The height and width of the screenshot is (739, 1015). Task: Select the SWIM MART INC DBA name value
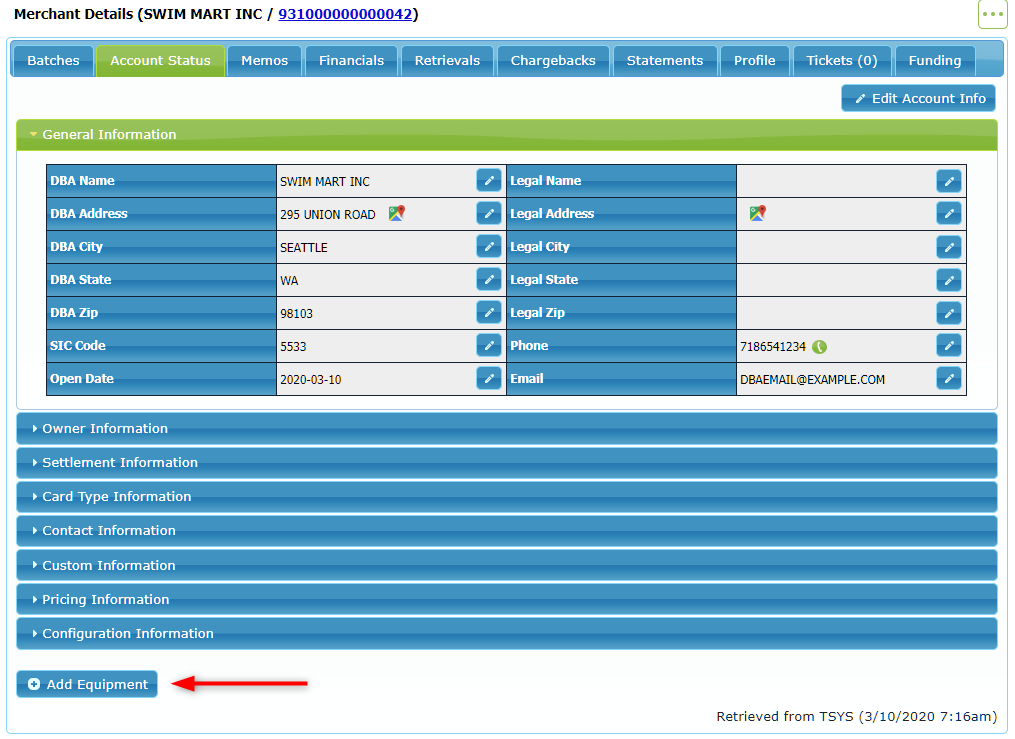[x=324, y=182]
